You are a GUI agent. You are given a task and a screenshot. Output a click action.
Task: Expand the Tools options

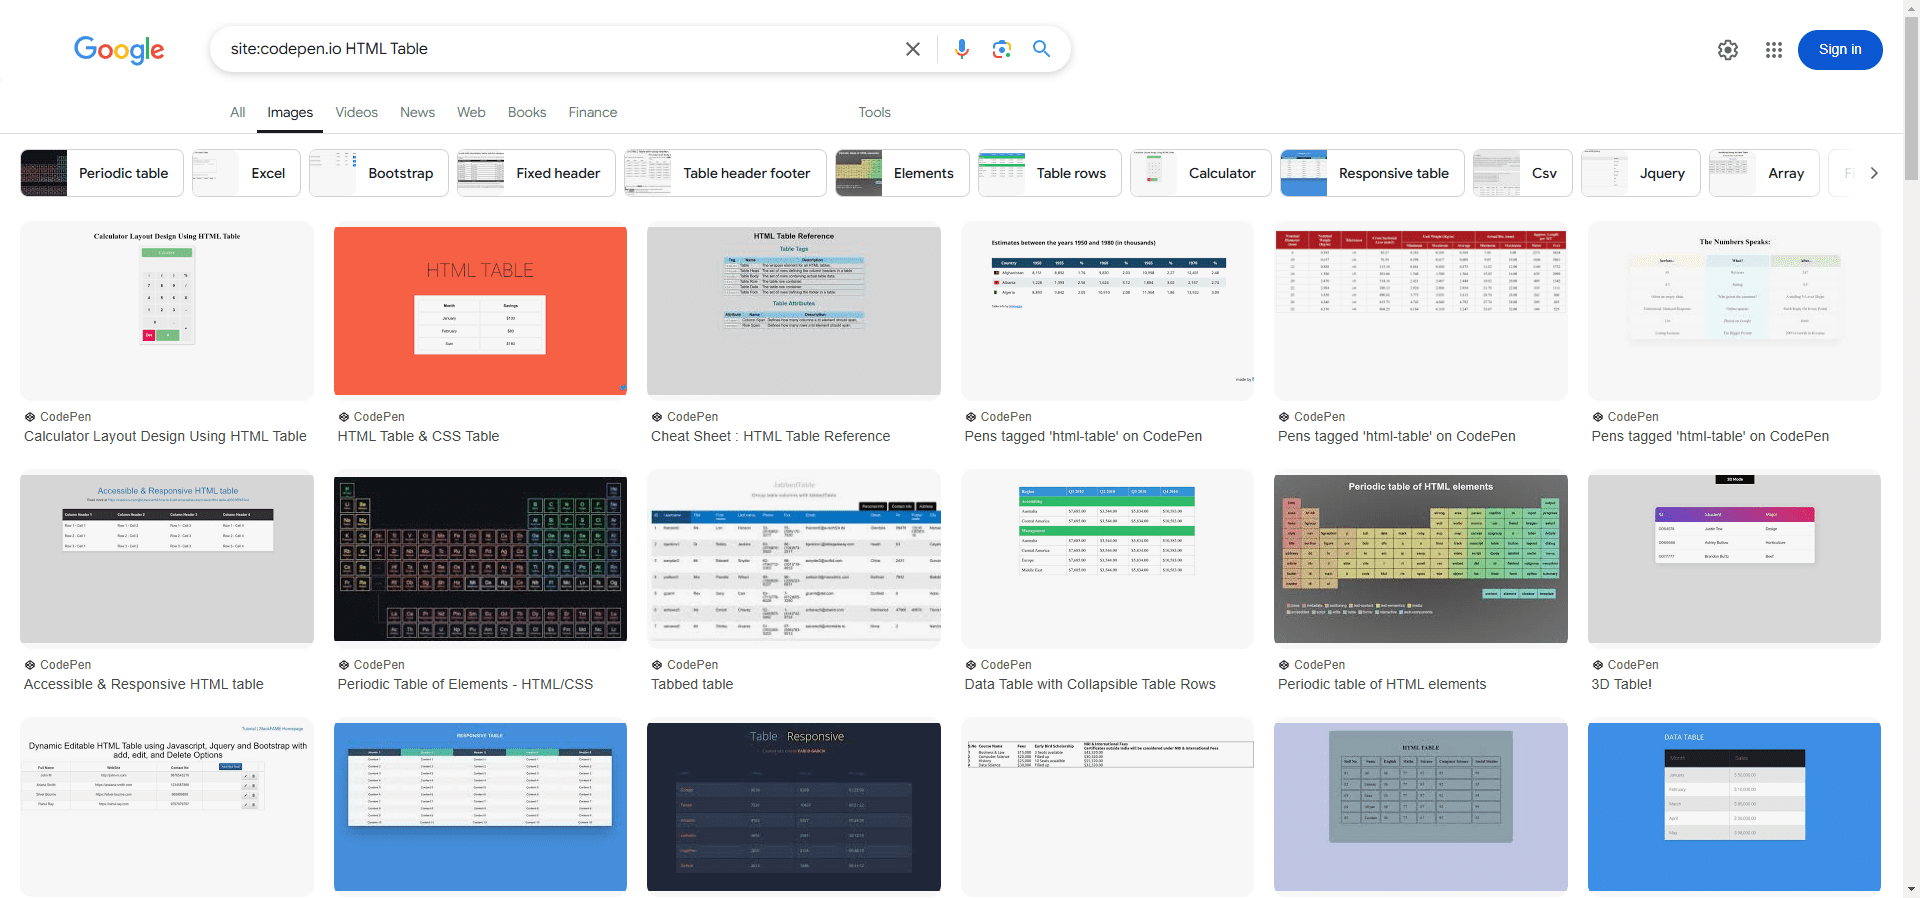pyautogui.click(x=874, y=112)
